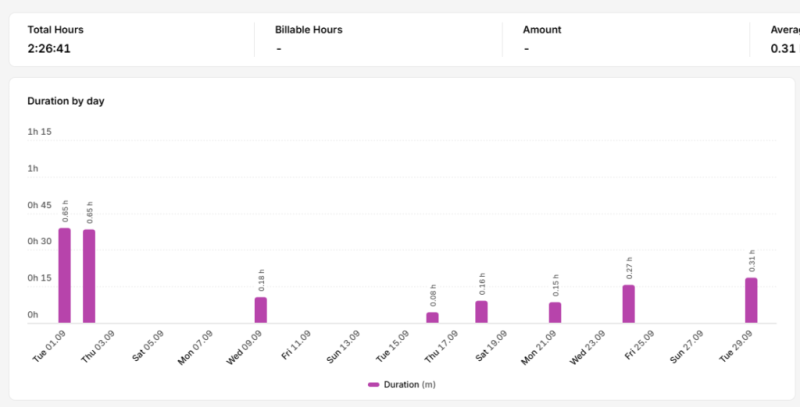Click the Thu 03.09 axis label
The image size is (800, 407).
point(98,346)
